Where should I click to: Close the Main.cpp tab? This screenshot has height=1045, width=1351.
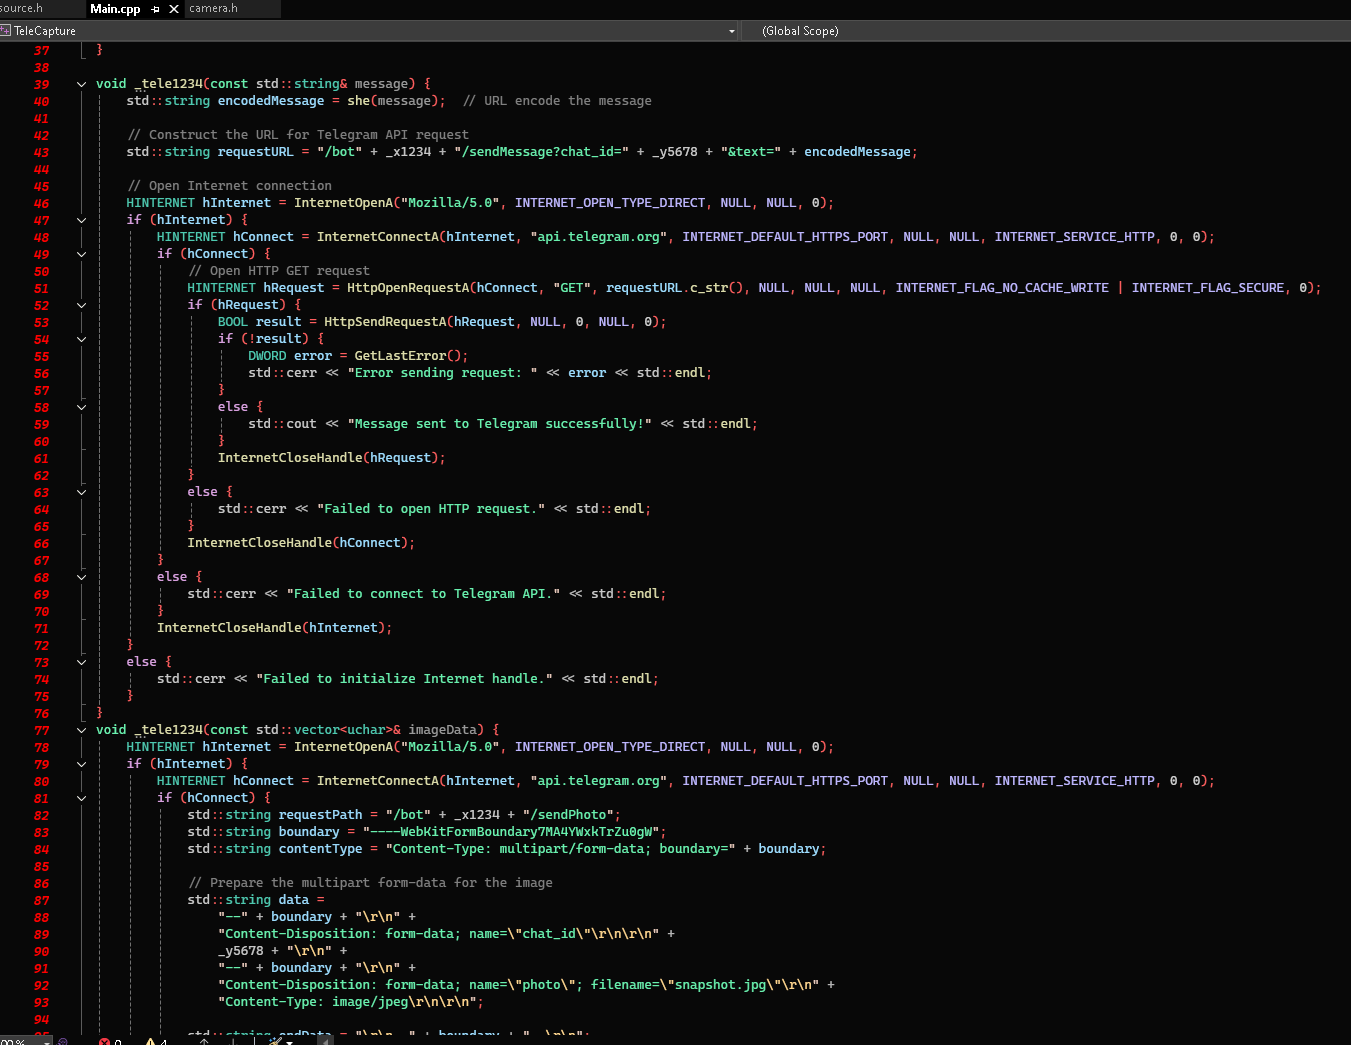(174, 9)
